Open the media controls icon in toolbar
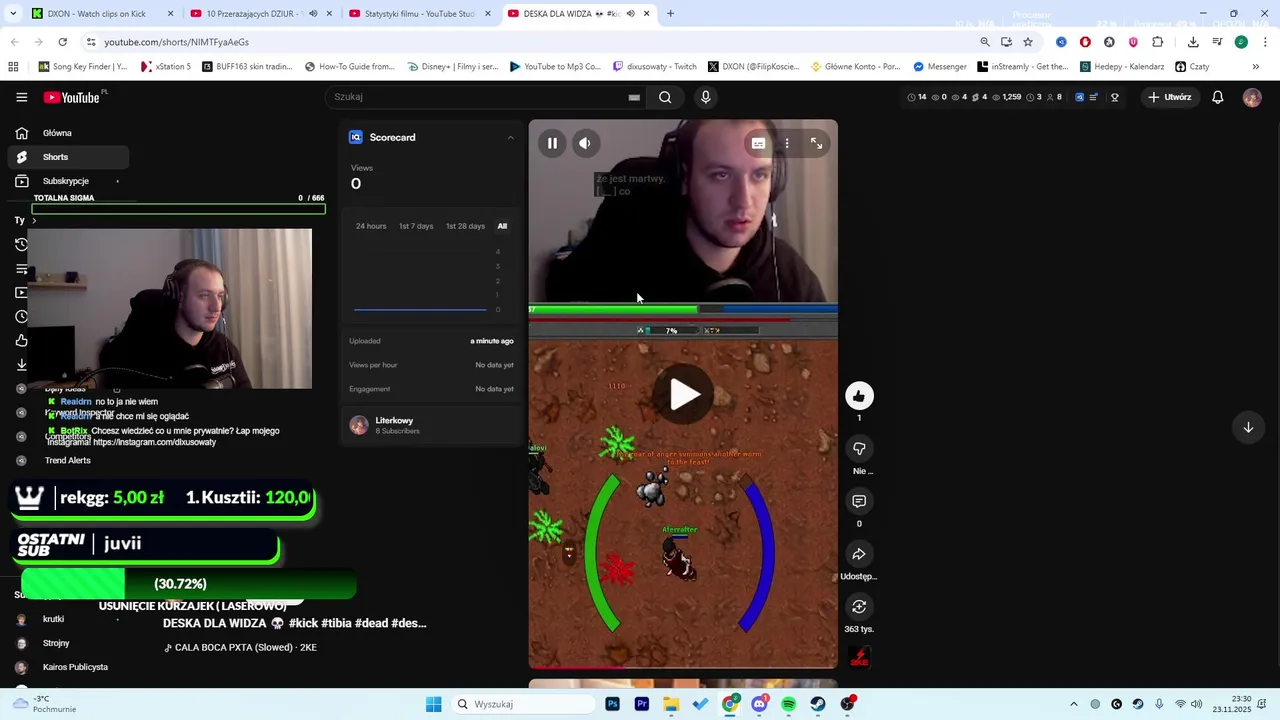Image resolution: width=1280 pixels, height=720 pixels. pos(1217,42)
